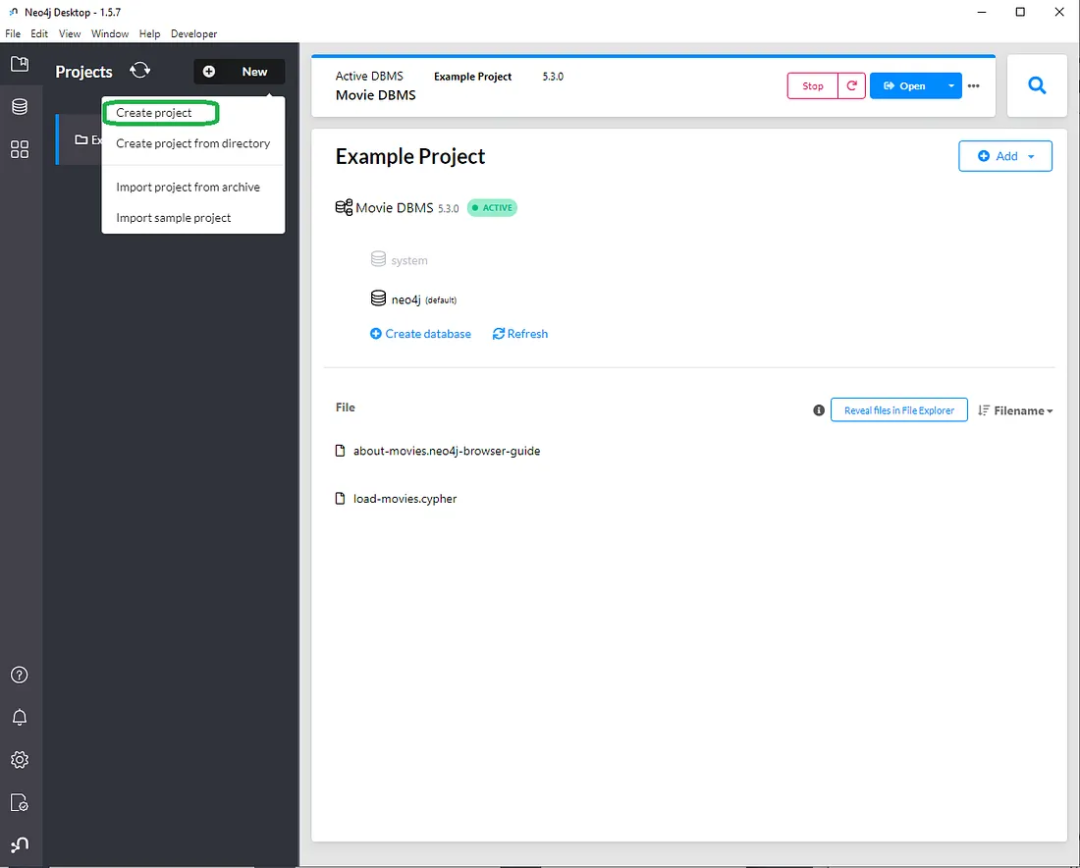The width and height of the screenshot is (1080, 868).
Task: Click the system database icon
Action: tap(378, 259)
